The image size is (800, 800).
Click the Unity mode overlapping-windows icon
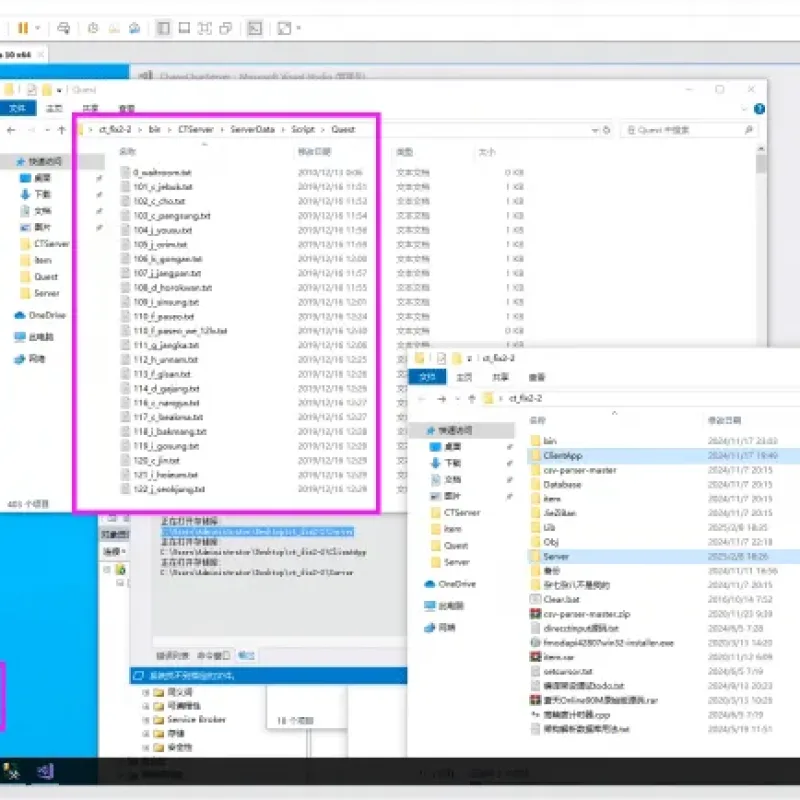coord(226,28)
